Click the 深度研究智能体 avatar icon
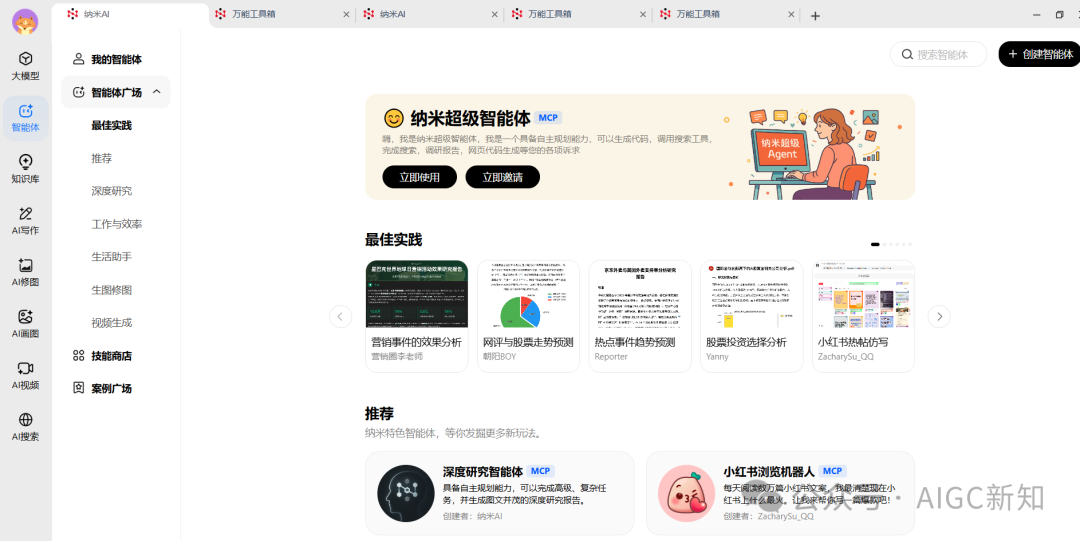The width and height of the screenshot is (1080, 541). click(x=406, y=493)
